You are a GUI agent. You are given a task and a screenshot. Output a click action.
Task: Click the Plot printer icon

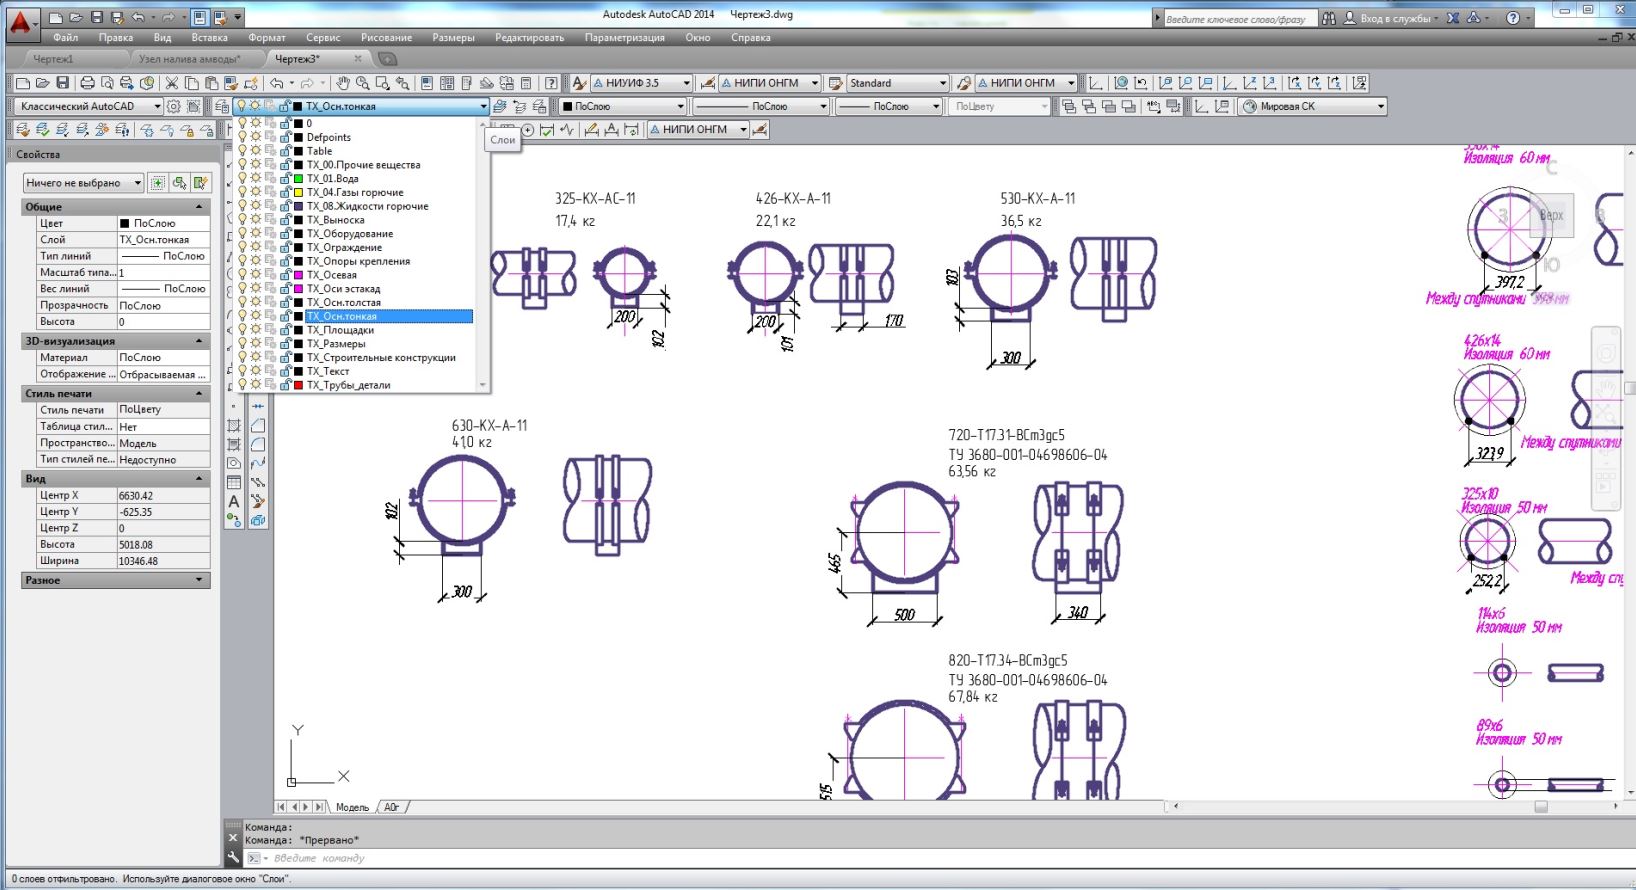pyautogui.click(x=87, y=83)
